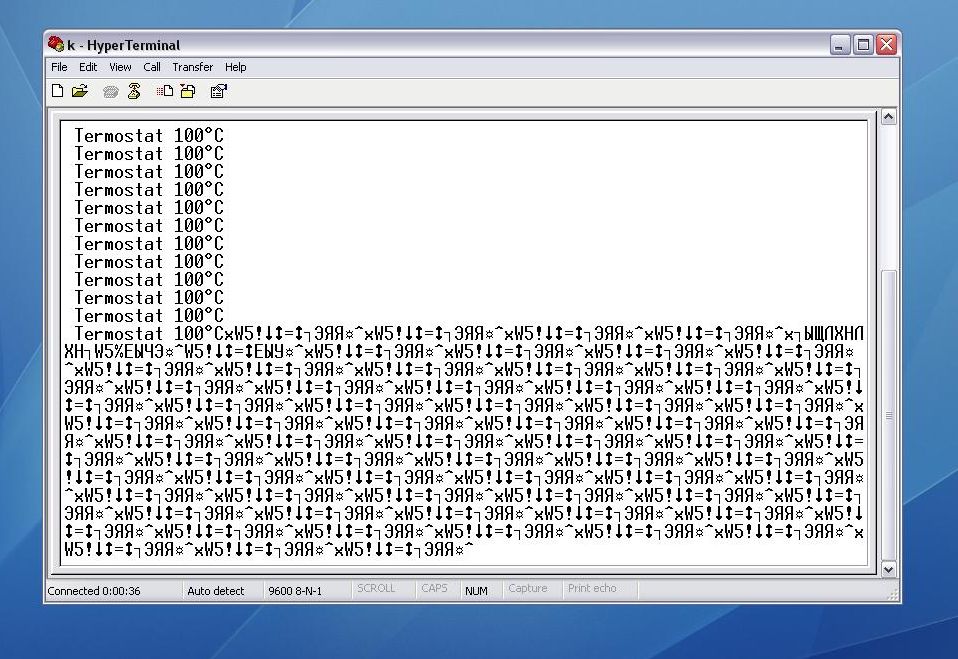
Task: Maximize the HyperTerminal window
Action: (x=863, y=45)
